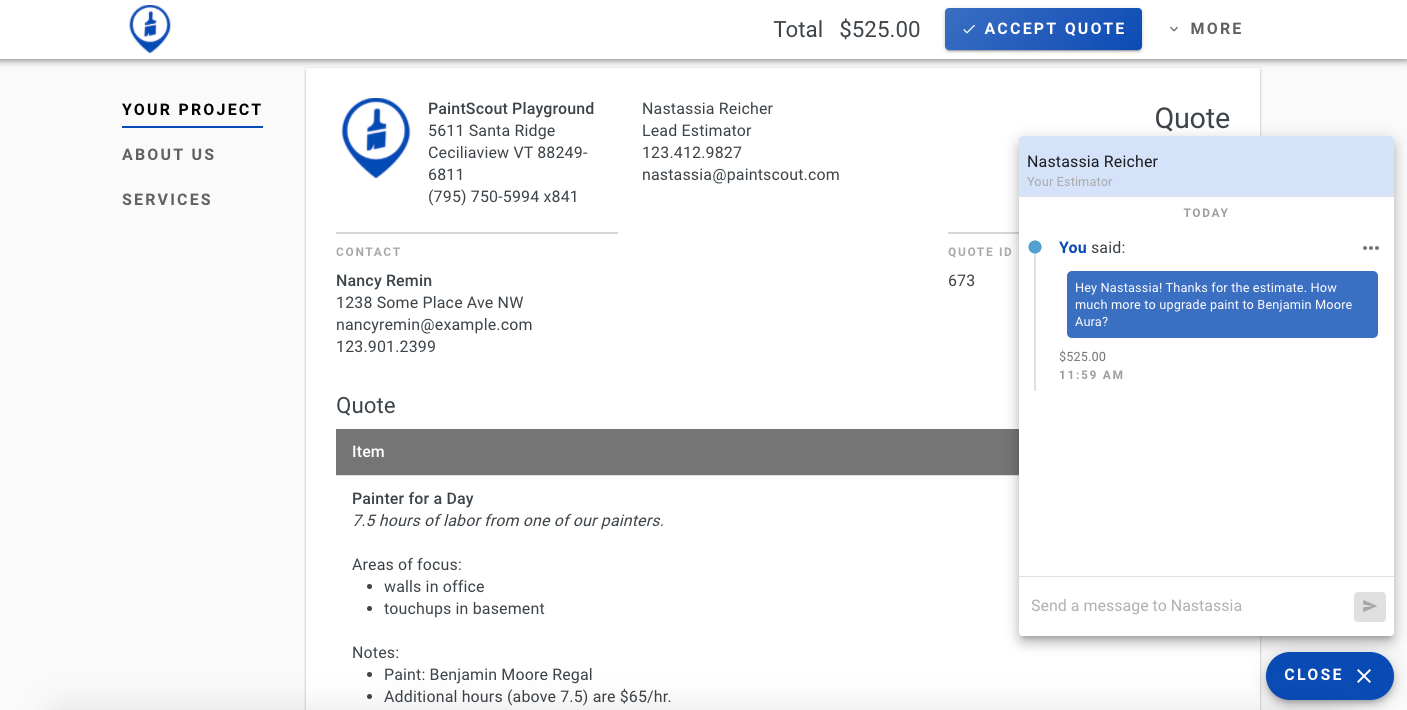Click 'You said:' message sender label
The height and width of the screenshot is (710, 1407).
pos(1092,248)
